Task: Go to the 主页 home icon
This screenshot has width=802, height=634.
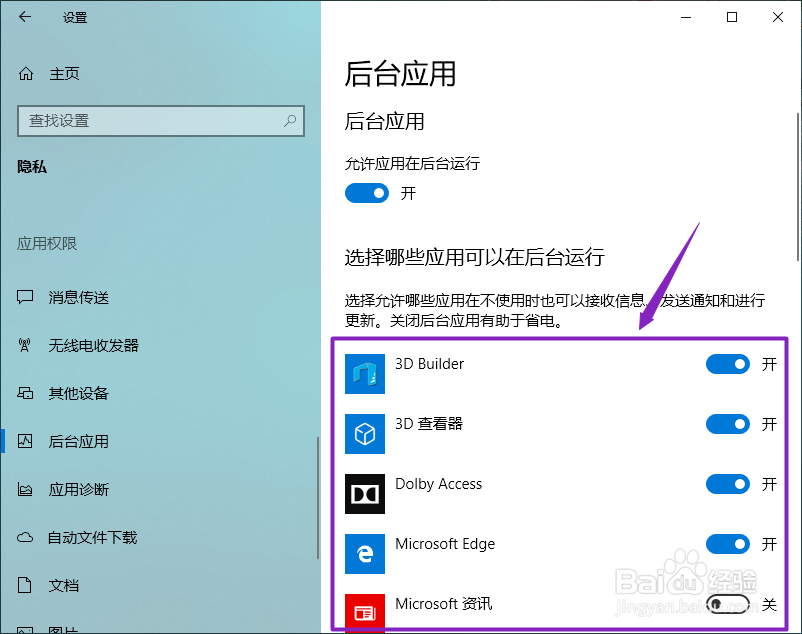Action: coord(26,74)
